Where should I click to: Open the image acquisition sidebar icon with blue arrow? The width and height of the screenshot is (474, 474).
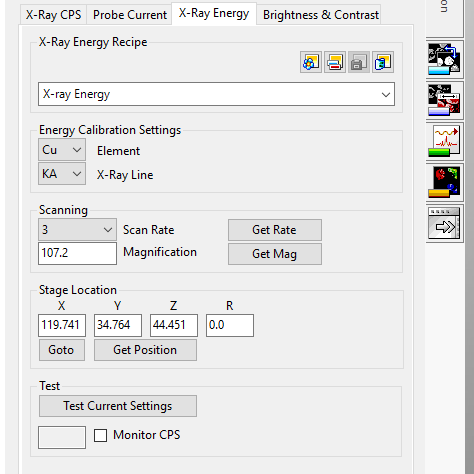coord(444,59)
